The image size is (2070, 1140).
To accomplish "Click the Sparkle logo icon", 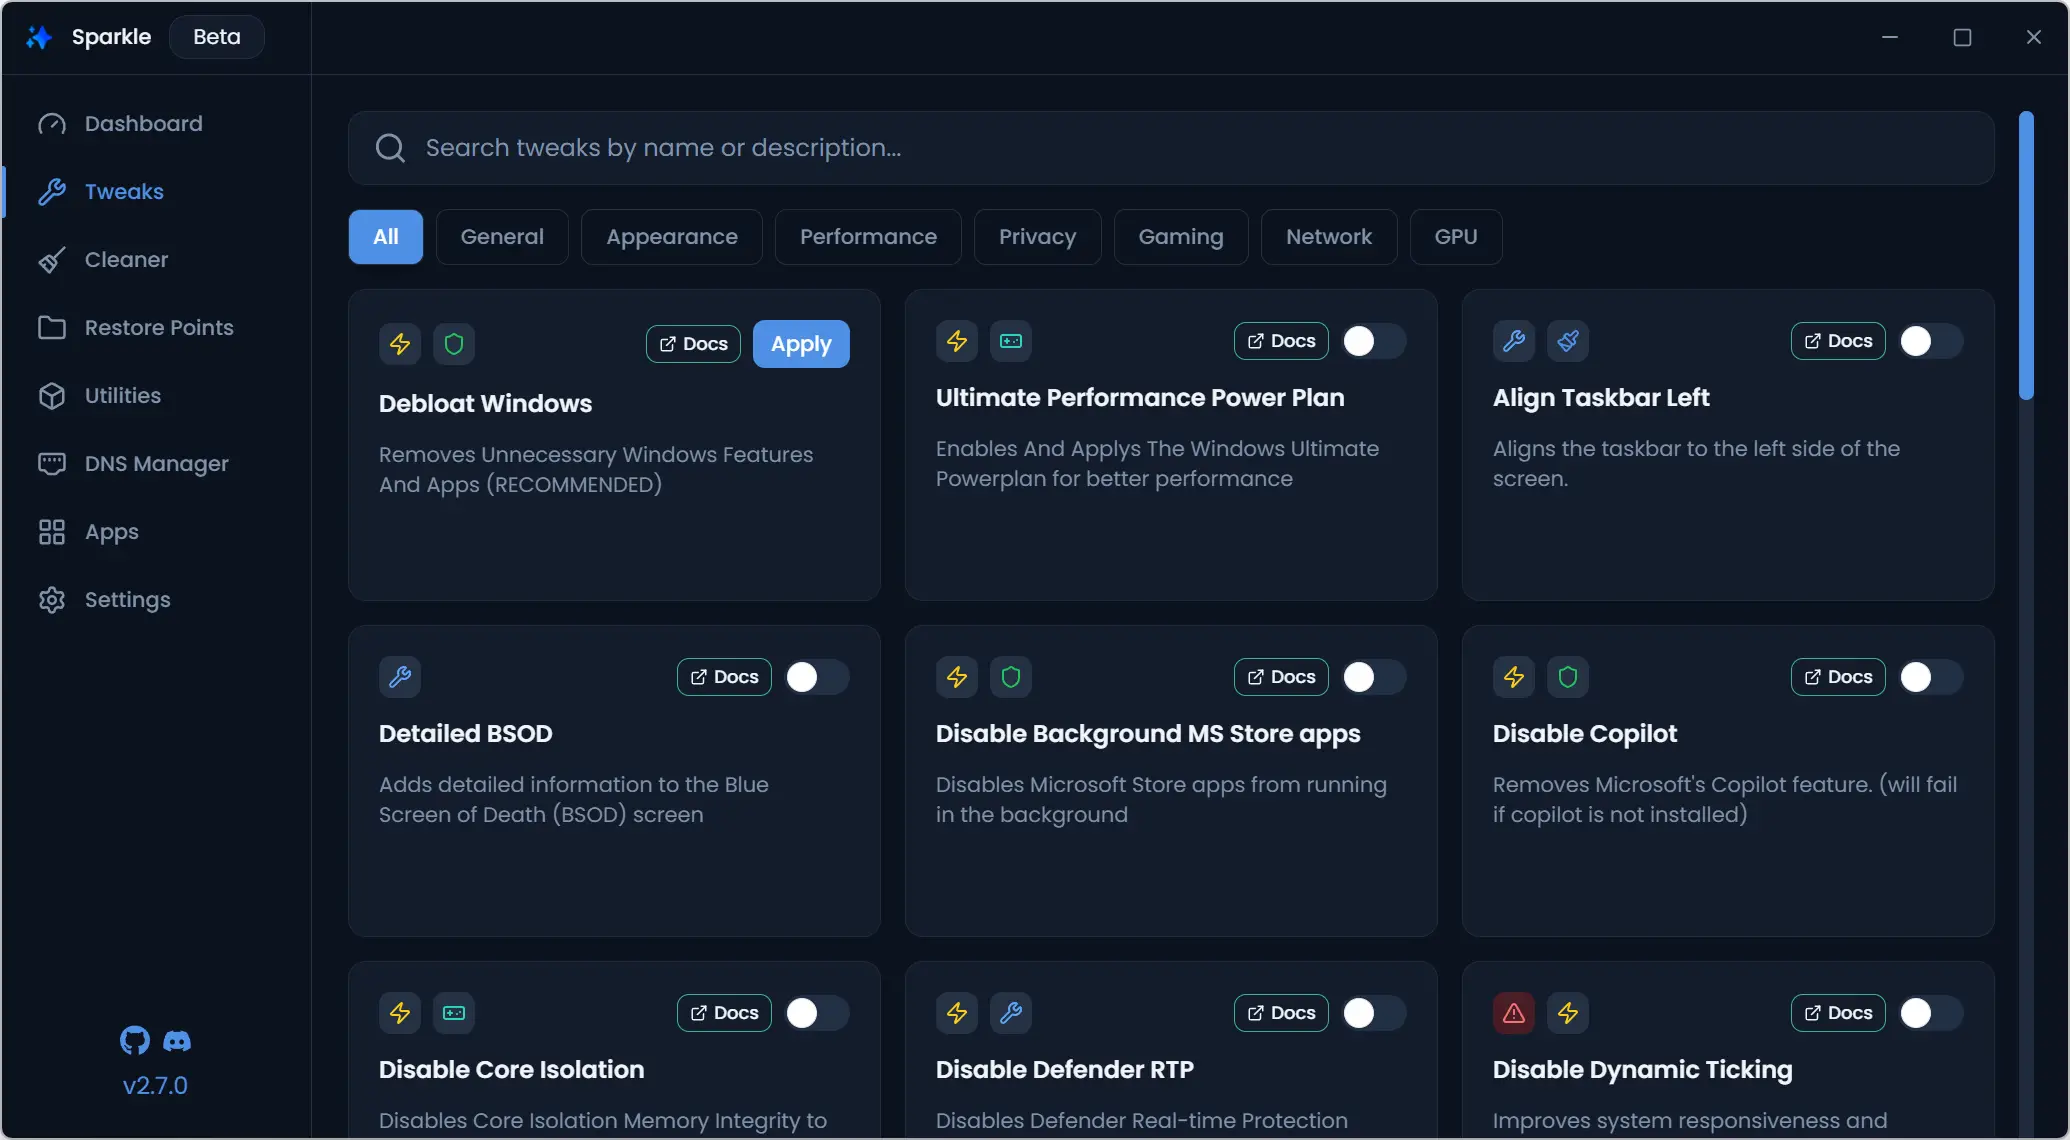I will [x=39, y=37].
